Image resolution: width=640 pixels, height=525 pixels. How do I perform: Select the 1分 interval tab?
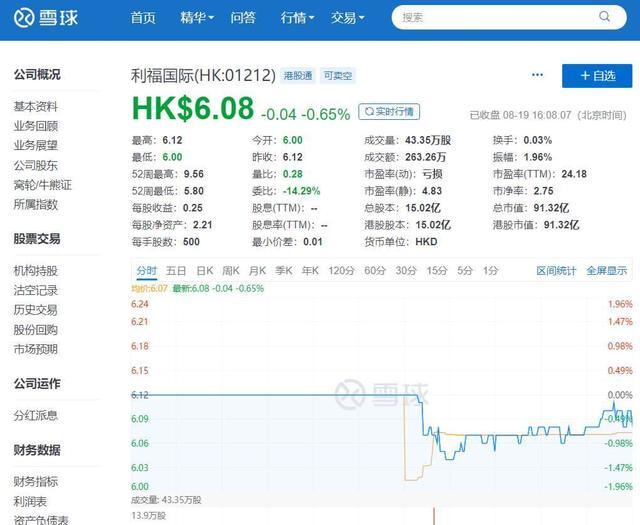click(490, 271)
